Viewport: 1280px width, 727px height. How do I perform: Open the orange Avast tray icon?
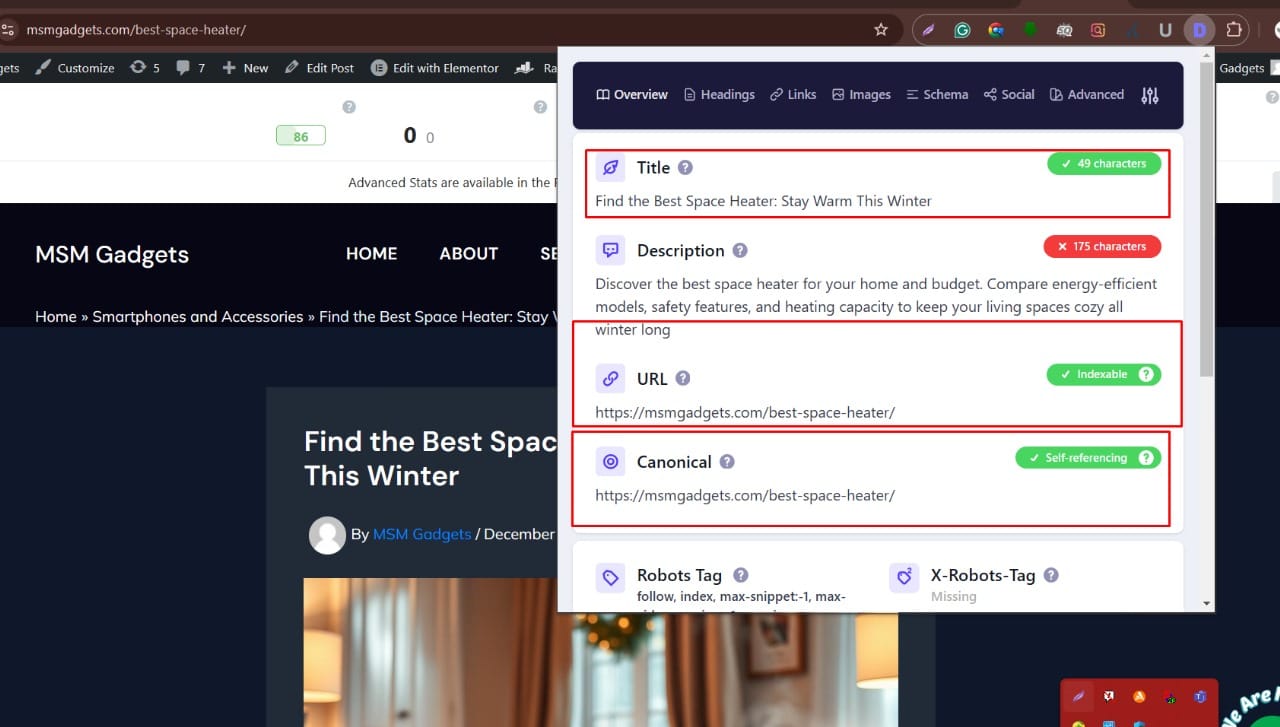(x=1139, y=696)
